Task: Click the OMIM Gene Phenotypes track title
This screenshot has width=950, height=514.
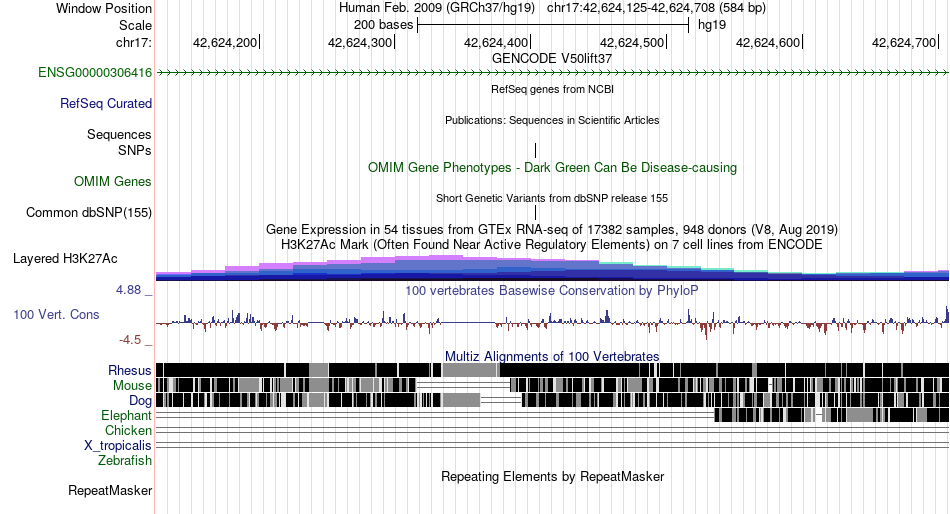Action: pyautogui.click(x=552, y=167)
